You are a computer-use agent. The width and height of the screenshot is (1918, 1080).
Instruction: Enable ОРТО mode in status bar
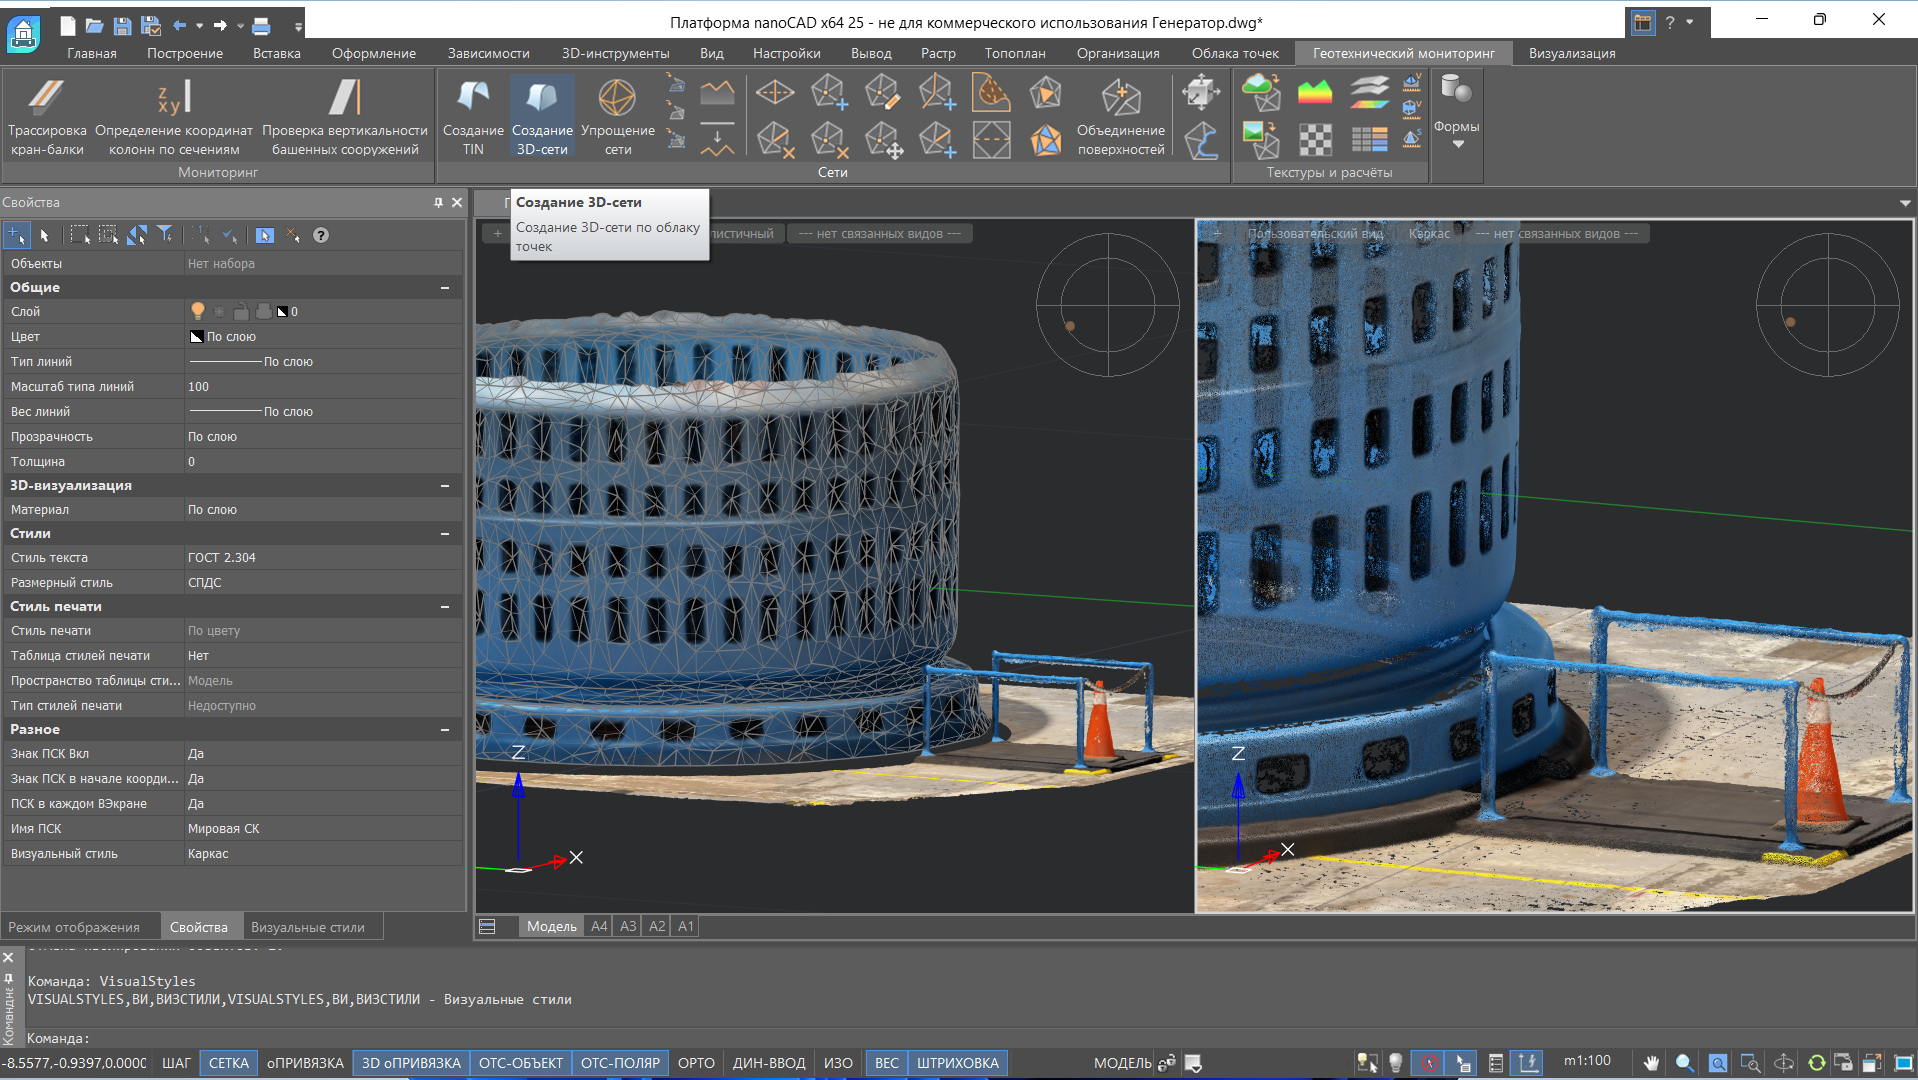(696, 1063)
